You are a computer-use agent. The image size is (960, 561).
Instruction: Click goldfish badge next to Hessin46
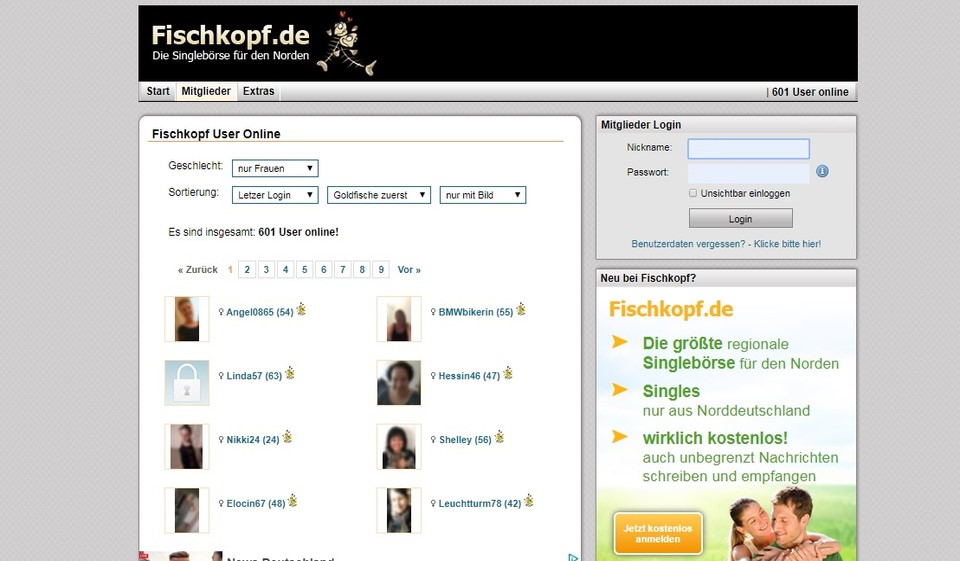point(508,374)
